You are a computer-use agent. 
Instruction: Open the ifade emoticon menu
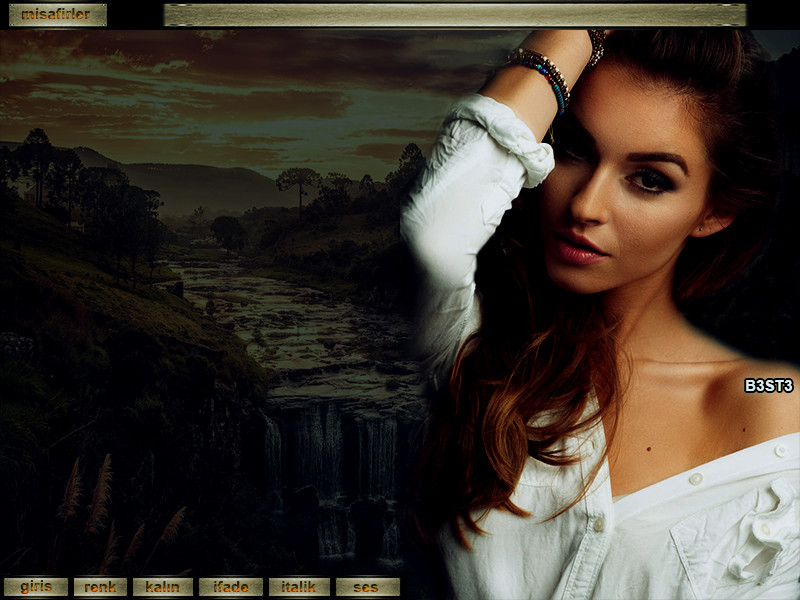pyautogui.click(x=231, y=587)
